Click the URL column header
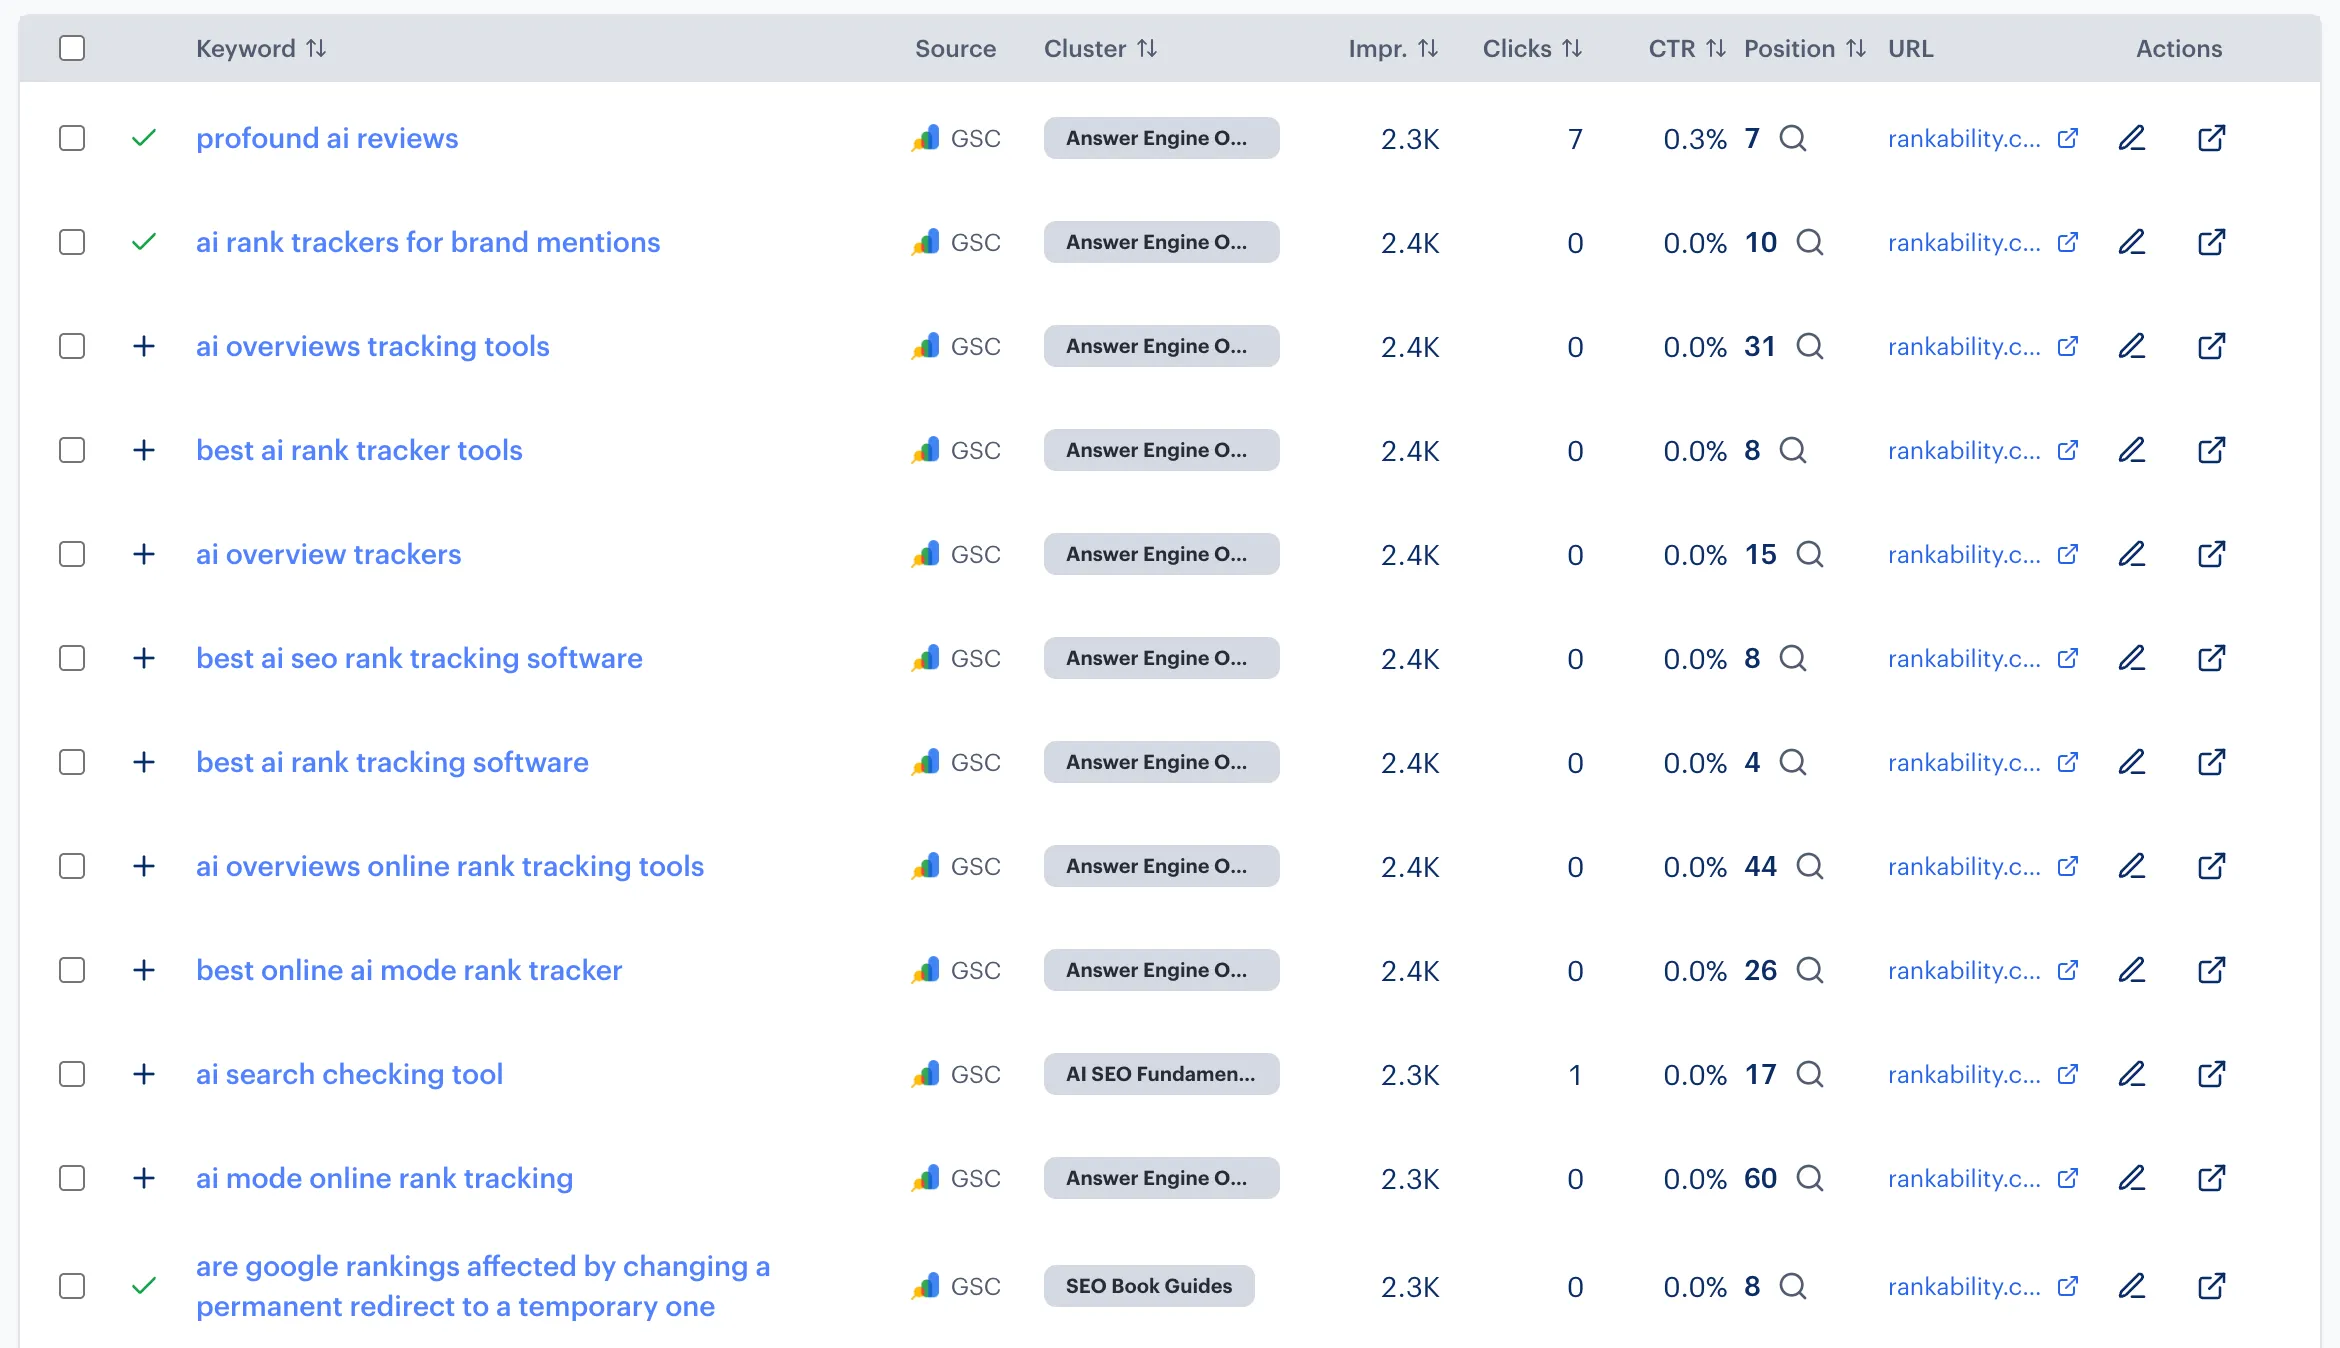2340x1348 pixels. pos(1911,48)
